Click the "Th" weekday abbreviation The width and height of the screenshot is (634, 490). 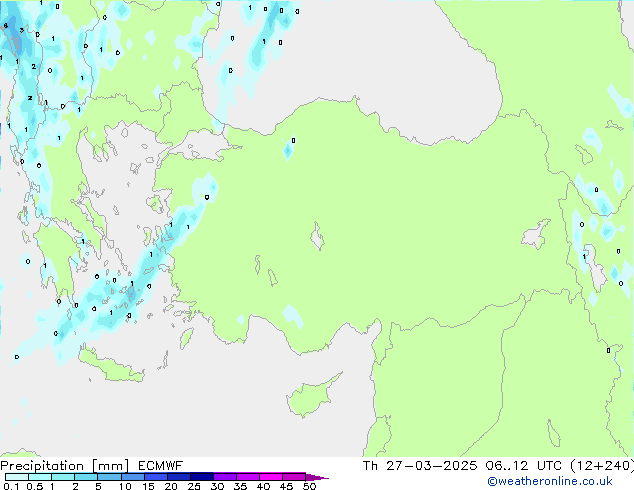[x=370, y=466]
